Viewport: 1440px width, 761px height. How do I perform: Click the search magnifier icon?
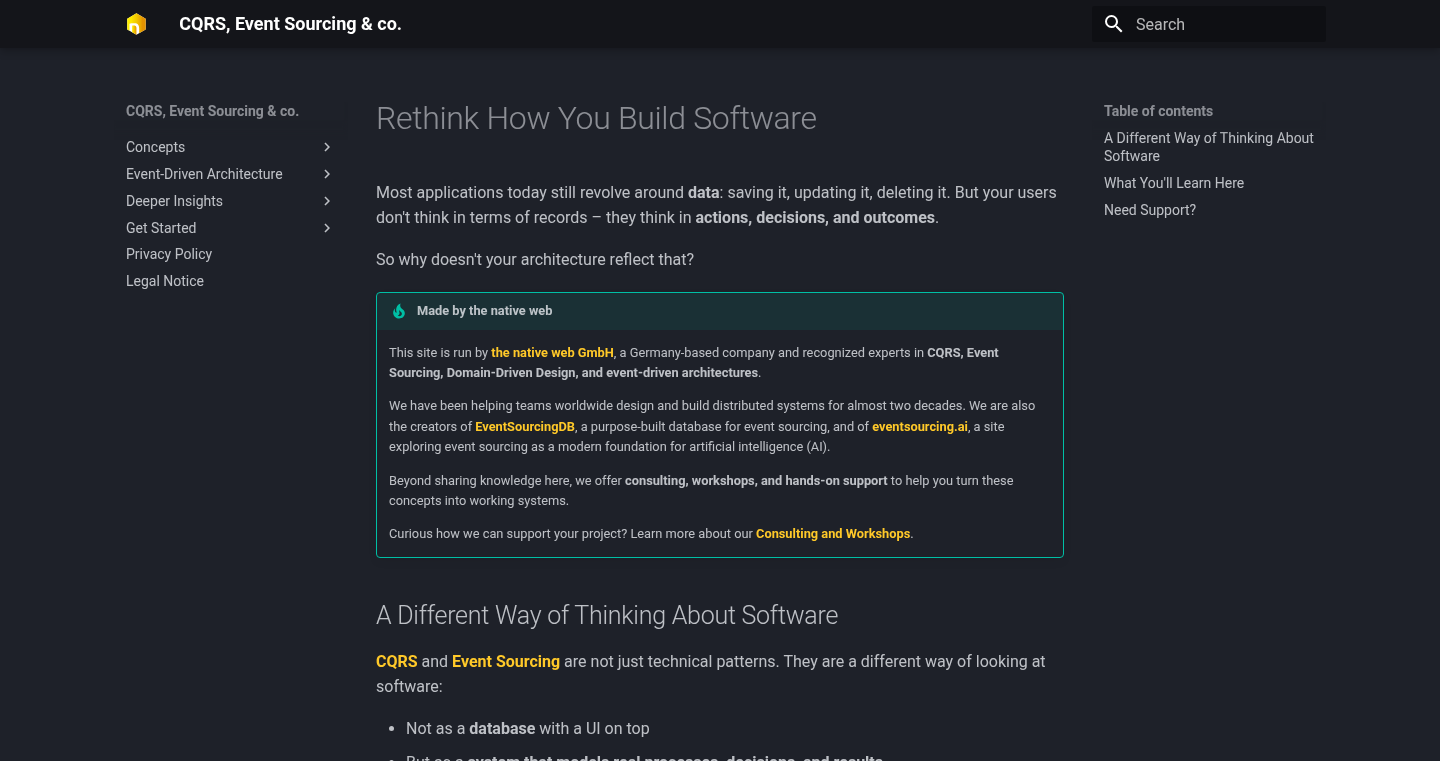point(1113,24)
